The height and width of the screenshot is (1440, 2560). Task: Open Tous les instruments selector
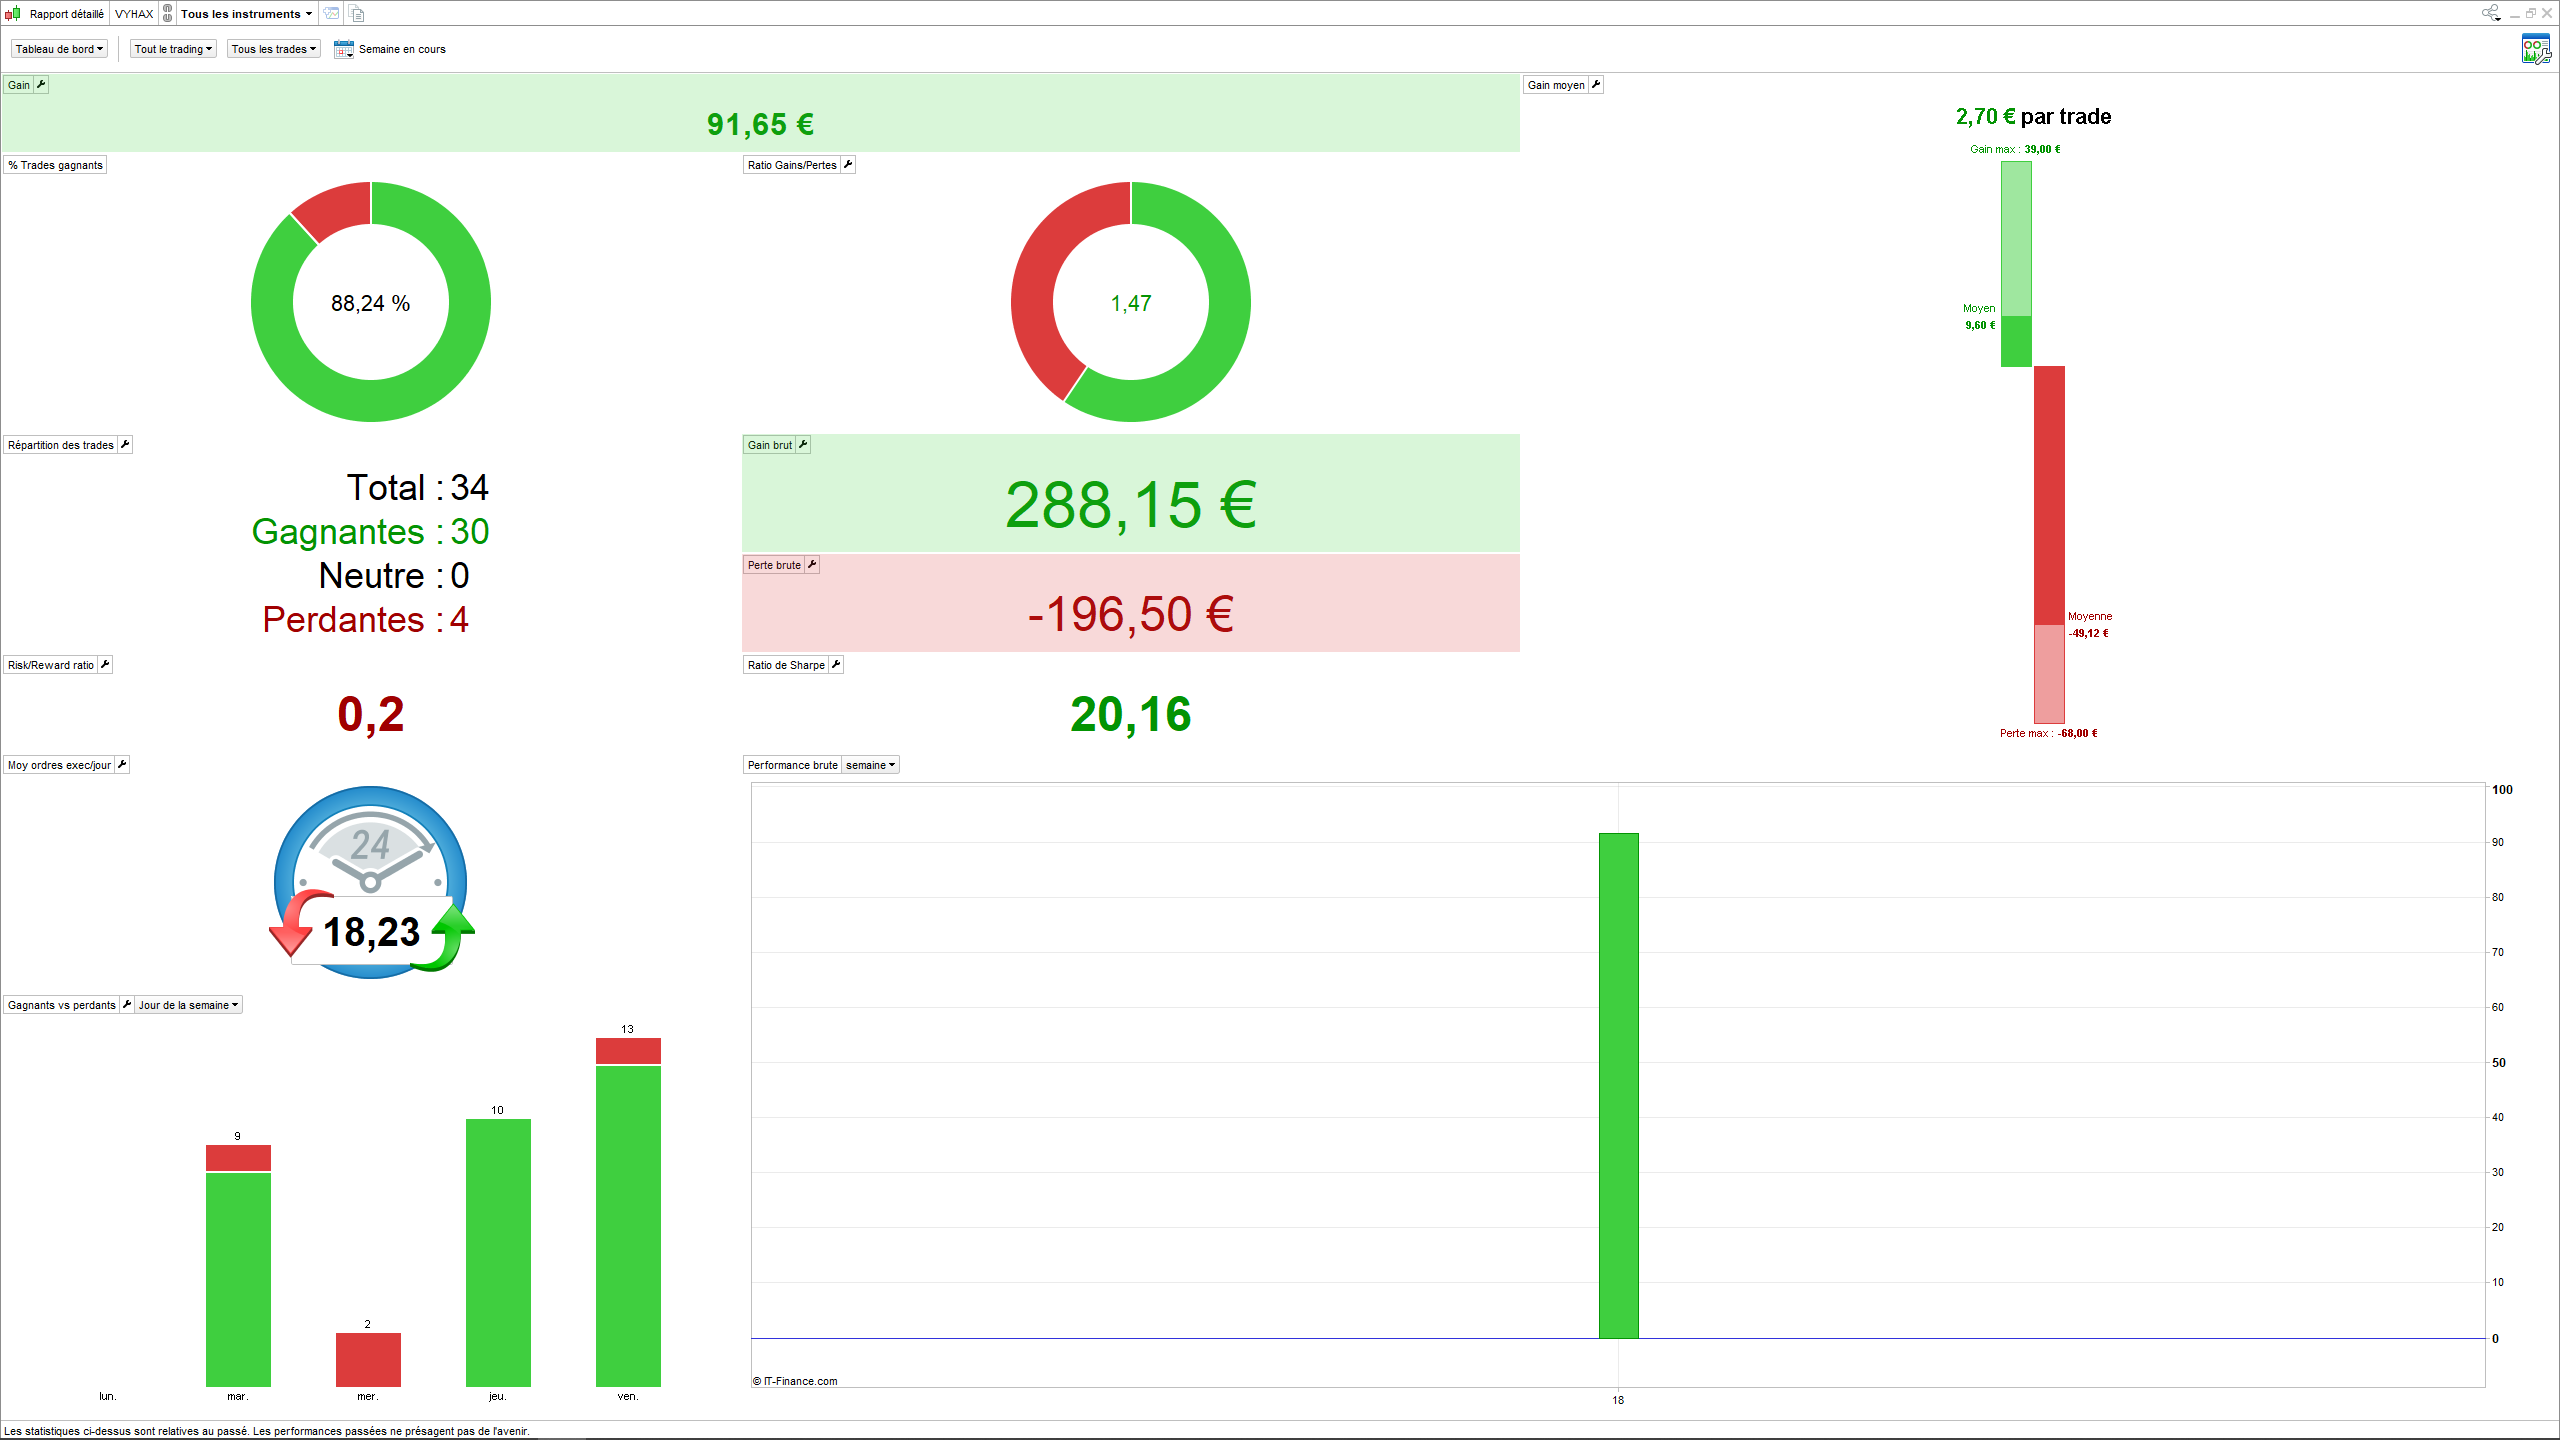246,14
